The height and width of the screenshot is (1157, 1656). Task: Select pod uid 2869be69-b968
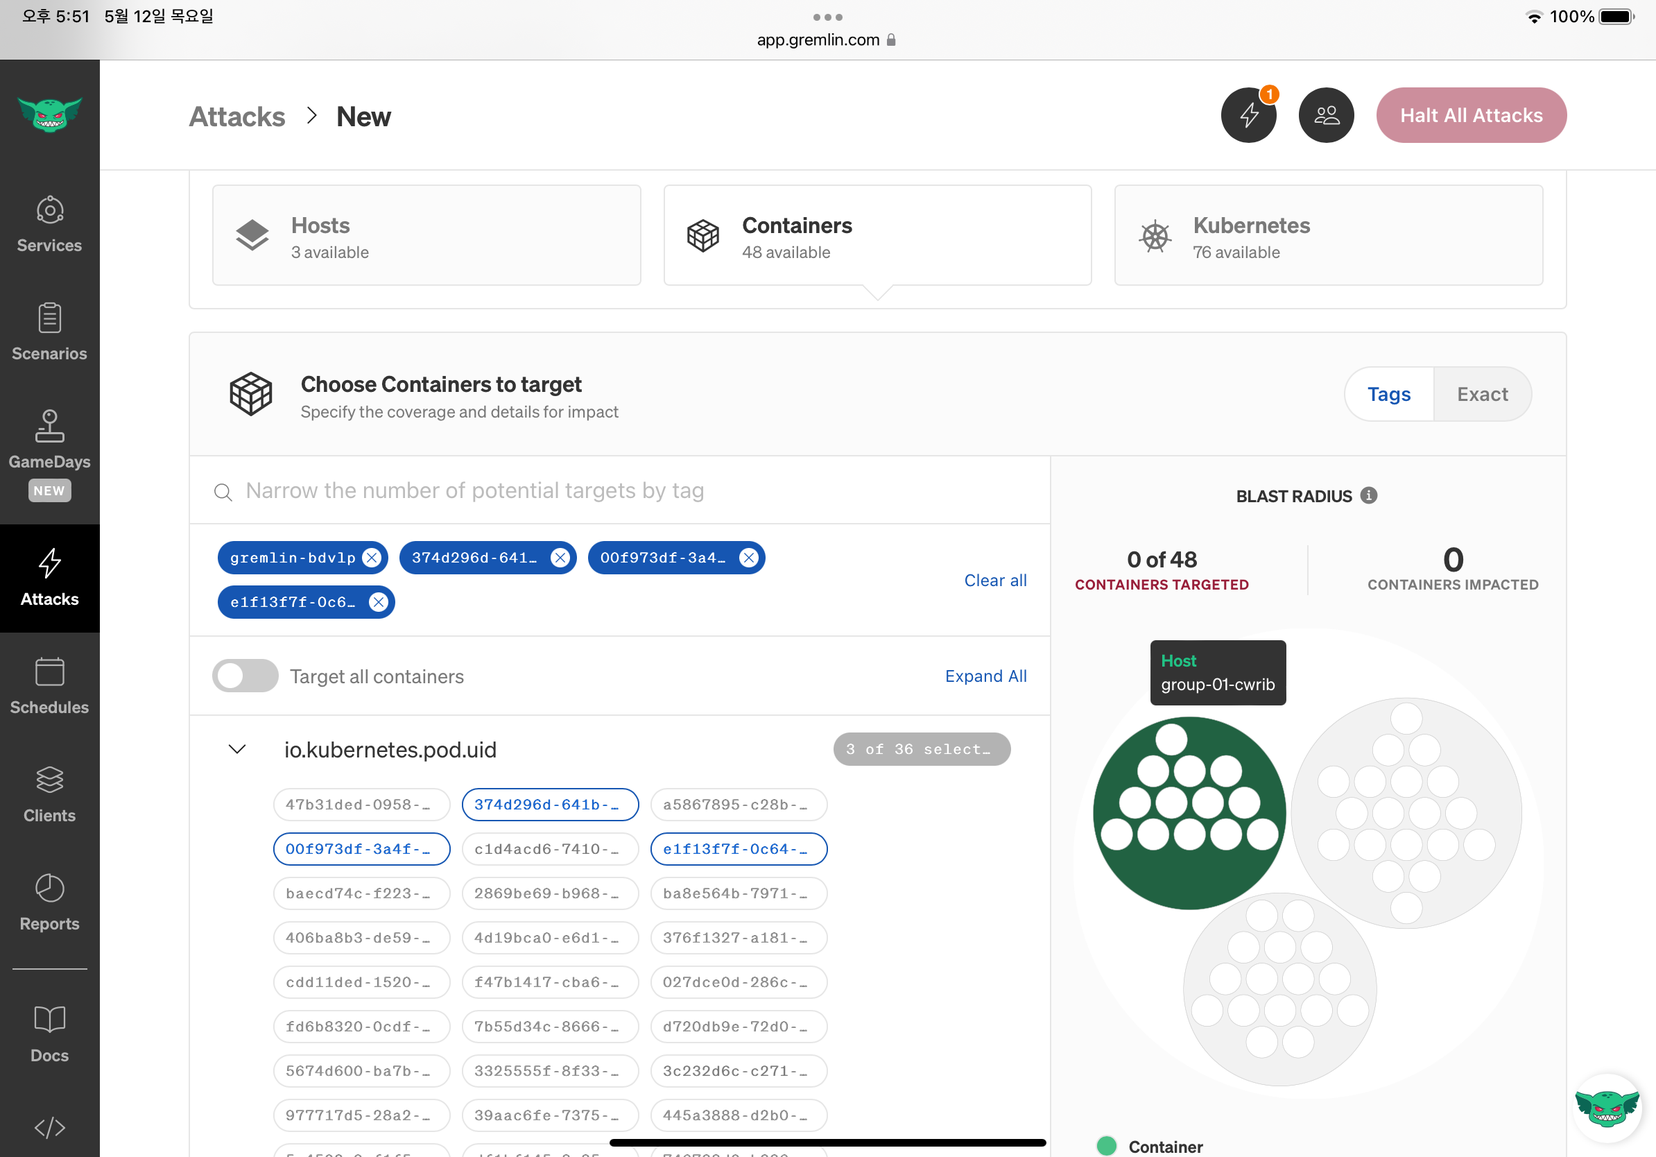[x=550, y=894]
